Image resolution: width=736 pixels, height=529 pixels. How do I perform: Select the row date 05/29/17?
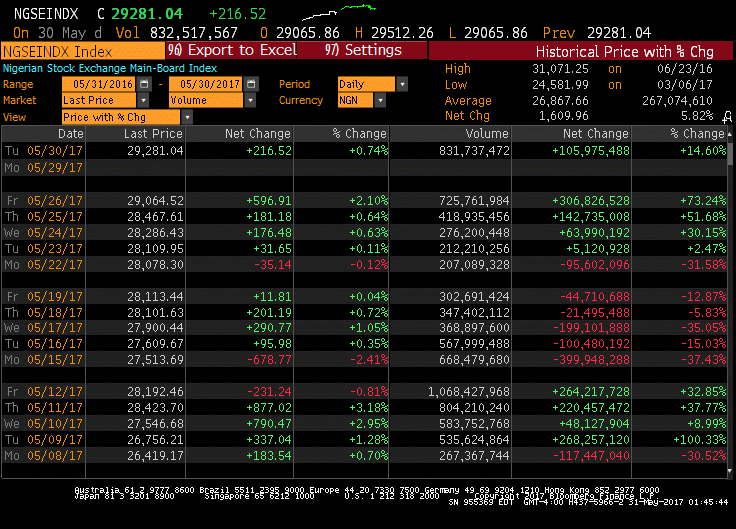(55, 168)
